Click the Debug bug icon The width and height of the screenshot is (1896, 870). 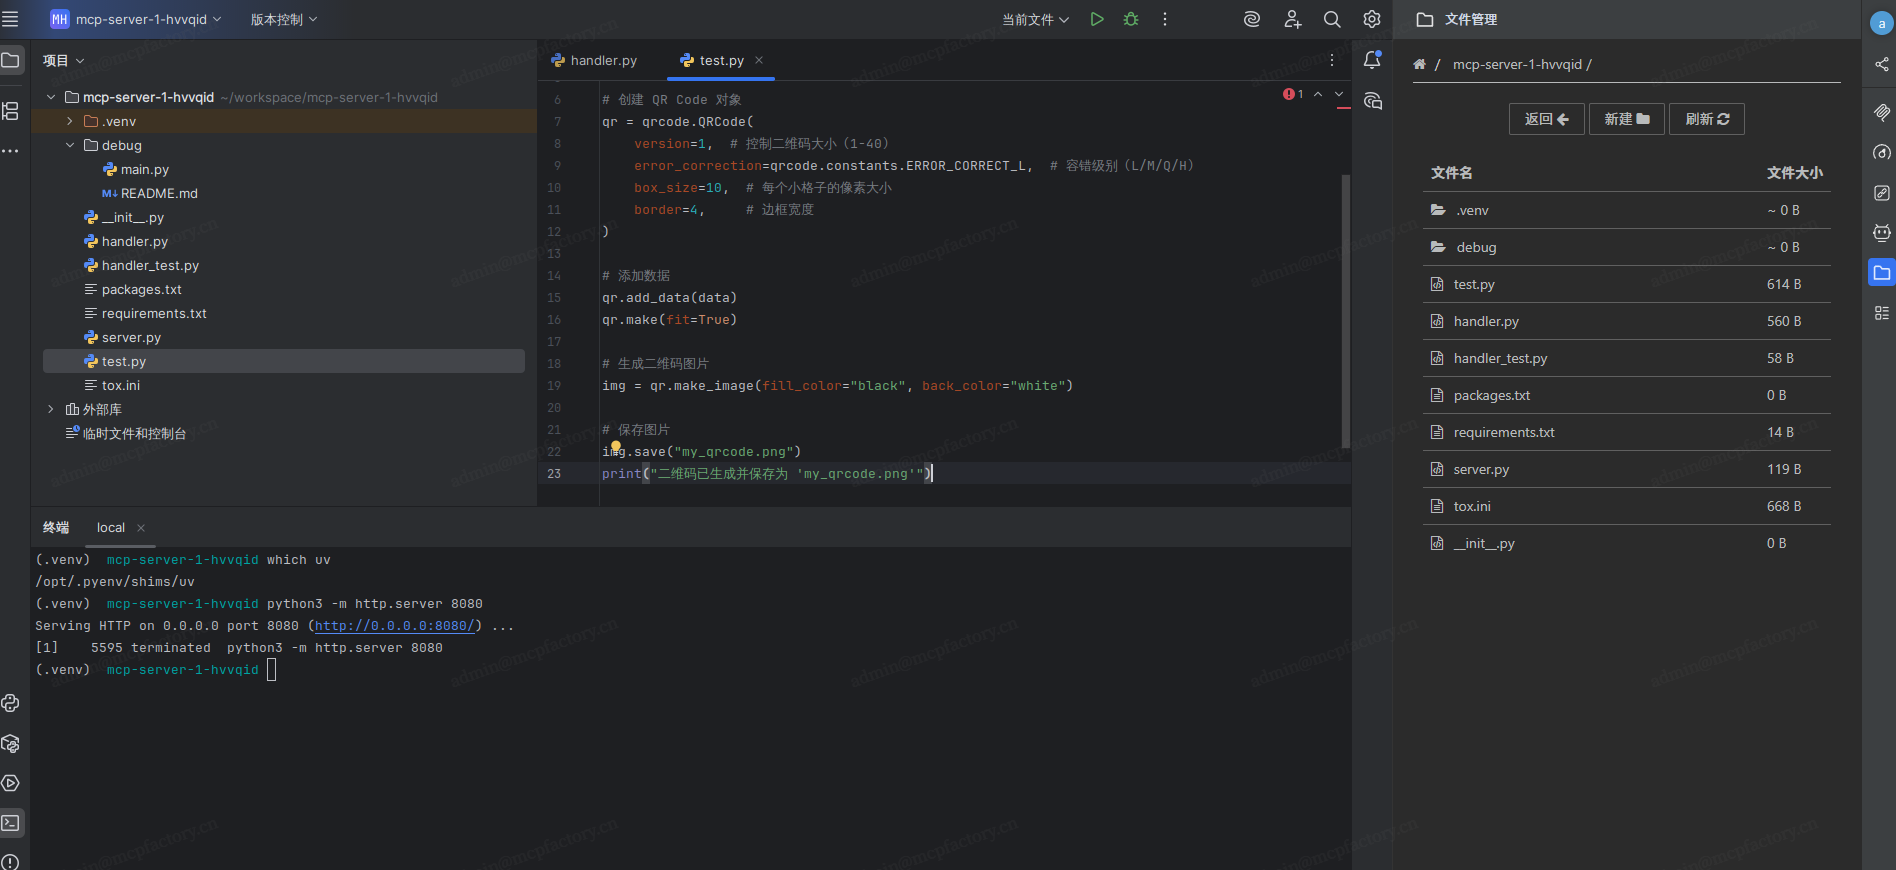1131,19
